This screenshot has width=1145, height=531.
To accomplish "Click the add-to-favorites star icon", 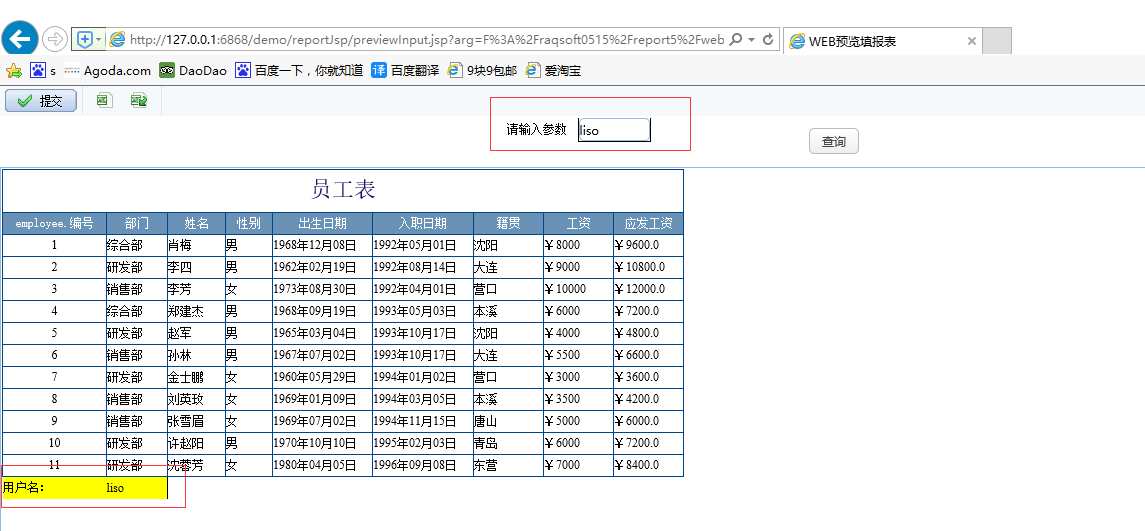I will (x=13, y=71).
